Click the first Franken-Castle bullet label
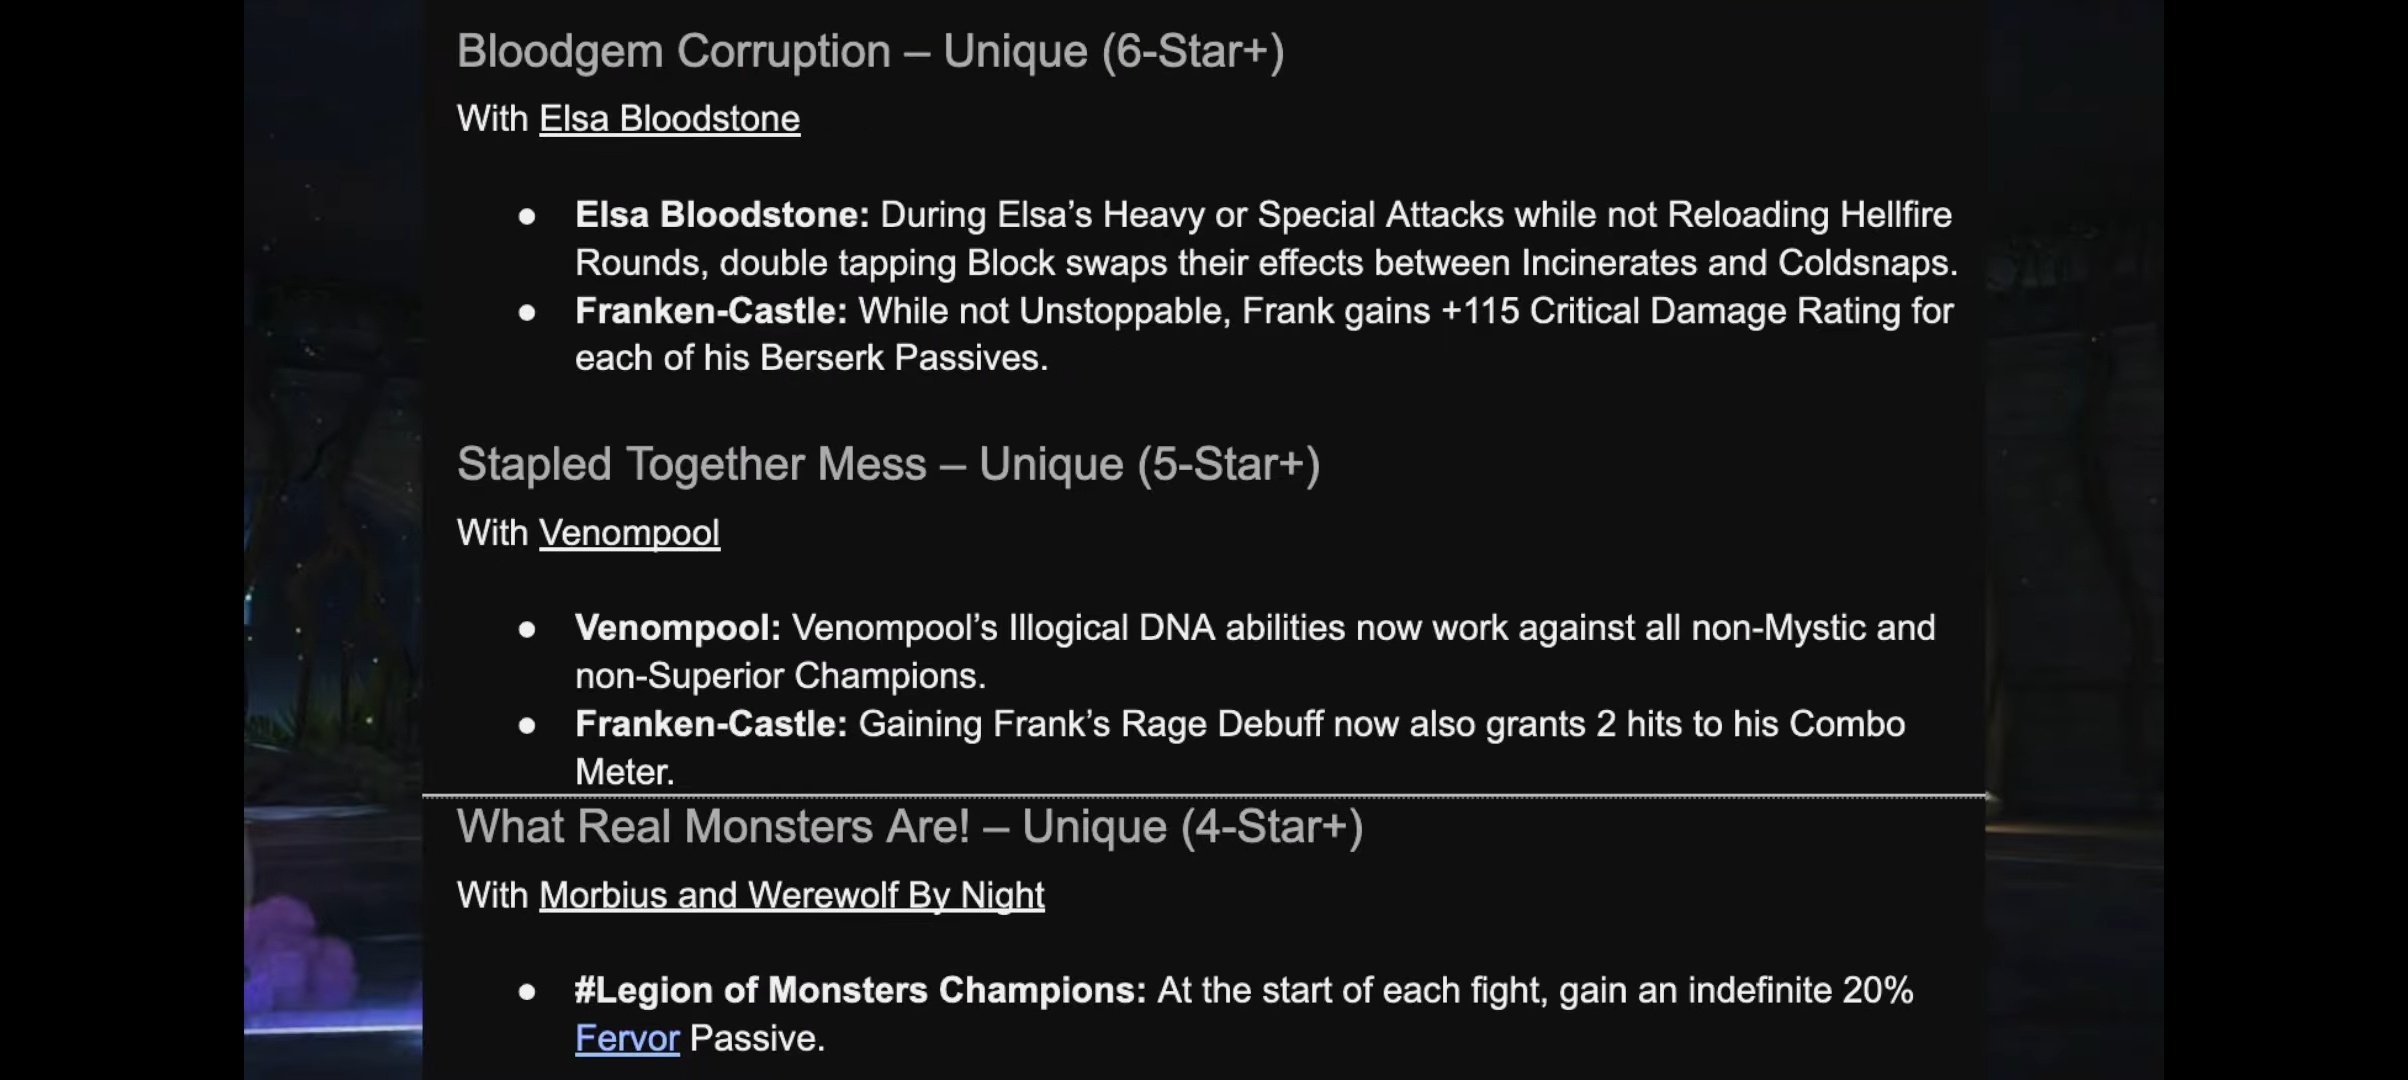 pos(711,311)
